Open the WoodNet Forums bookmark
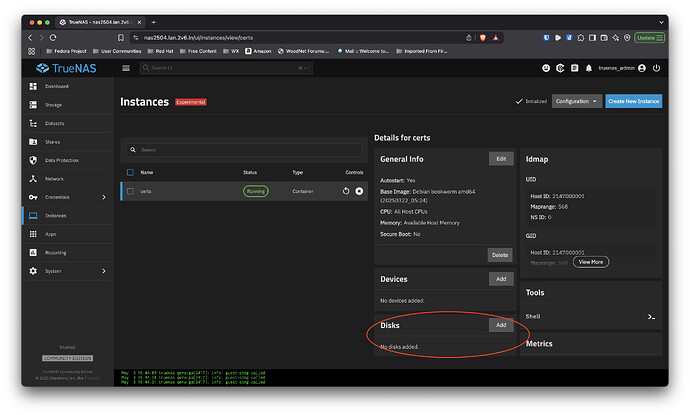Viewport: 690px width, 415px height. pos(304,51)
